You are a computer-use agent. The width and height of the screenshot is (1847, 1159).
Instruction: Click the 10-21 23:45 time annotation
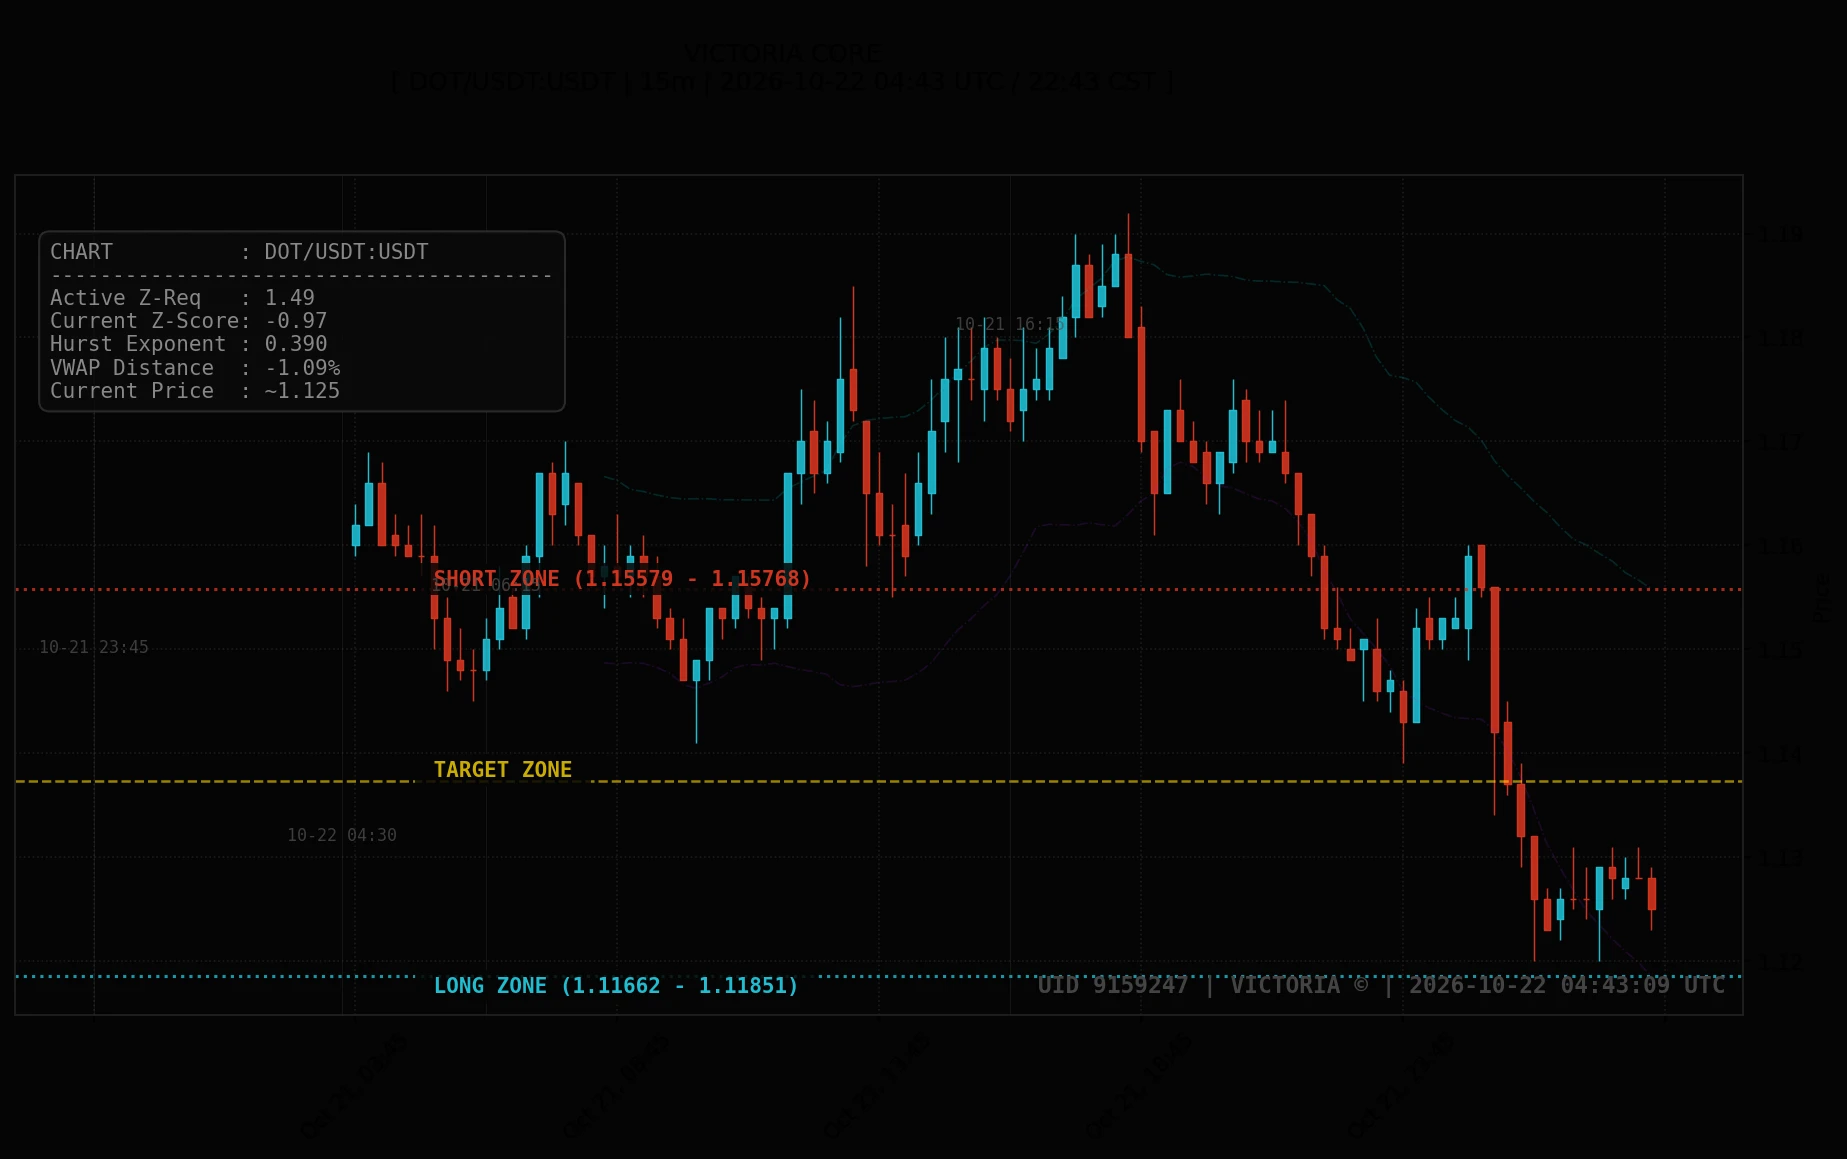(x=94, y=648)
